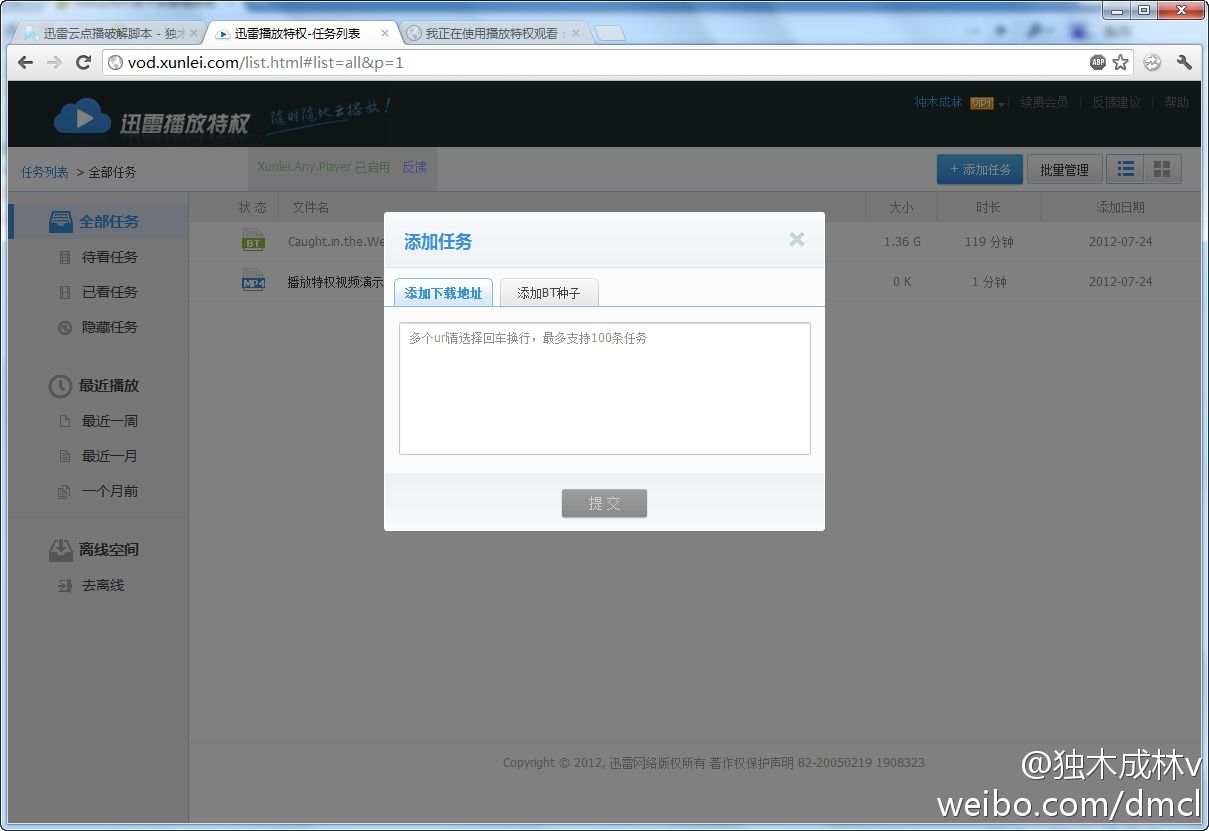Select the 添加下载地址 tab
The height and width of the screenshot is (831, 1209).
tap(443, 293)
